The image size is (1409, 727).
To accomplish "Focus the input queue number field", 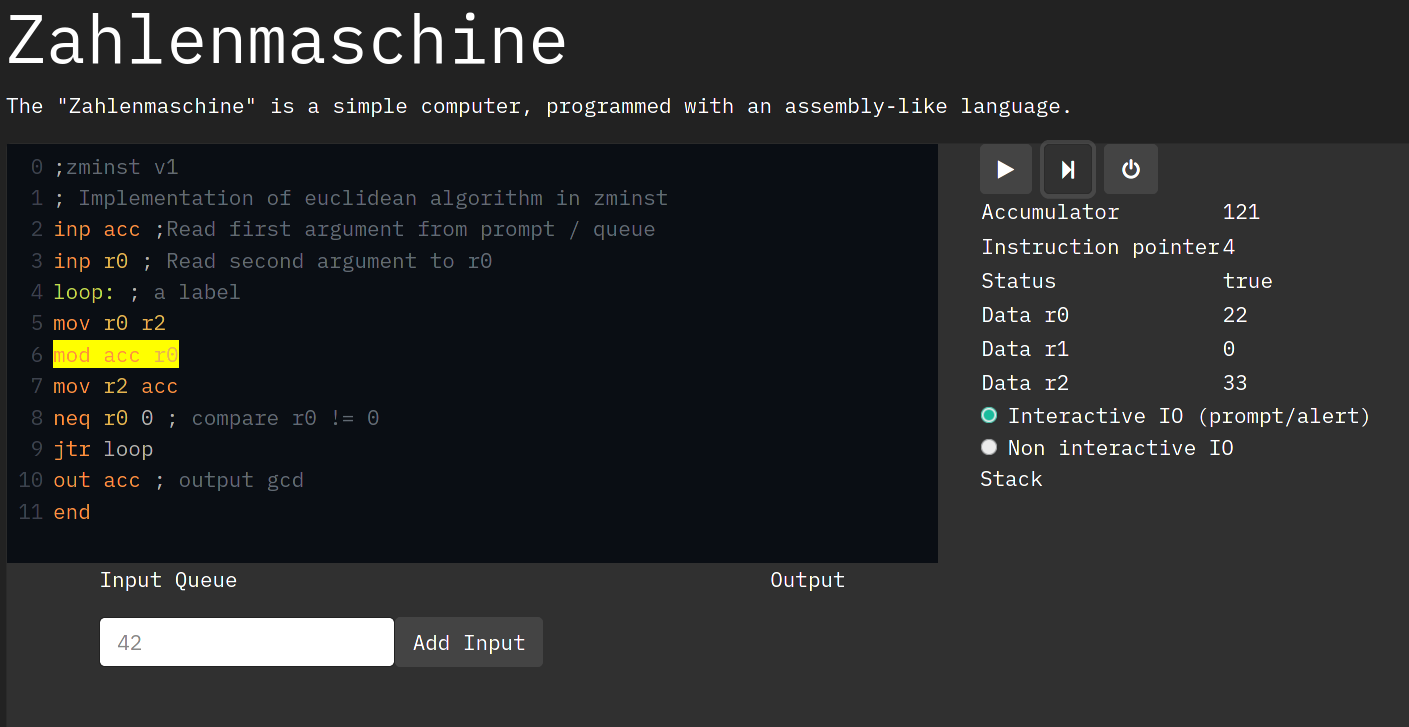I will [x=246, y=642].
